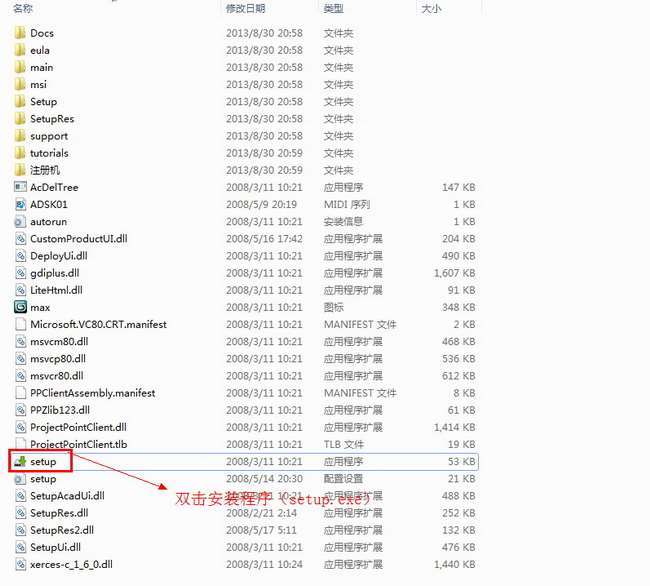Click the CustomProductUI.dll file icon
The height and width of the screenshot is (586, 650).
[x=20, y=239]
